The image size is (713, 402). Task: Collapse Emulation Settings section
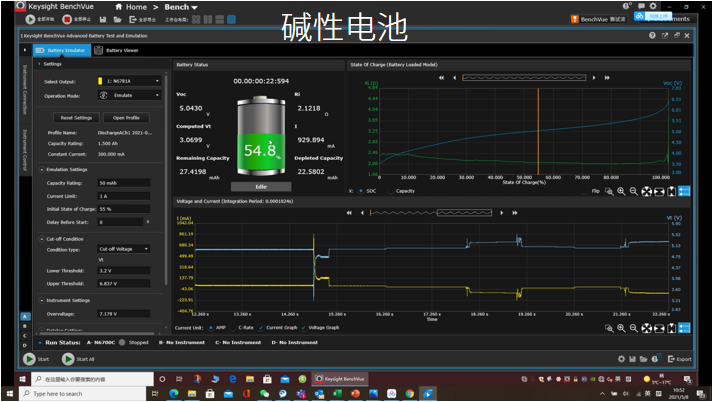pos(41,170)
